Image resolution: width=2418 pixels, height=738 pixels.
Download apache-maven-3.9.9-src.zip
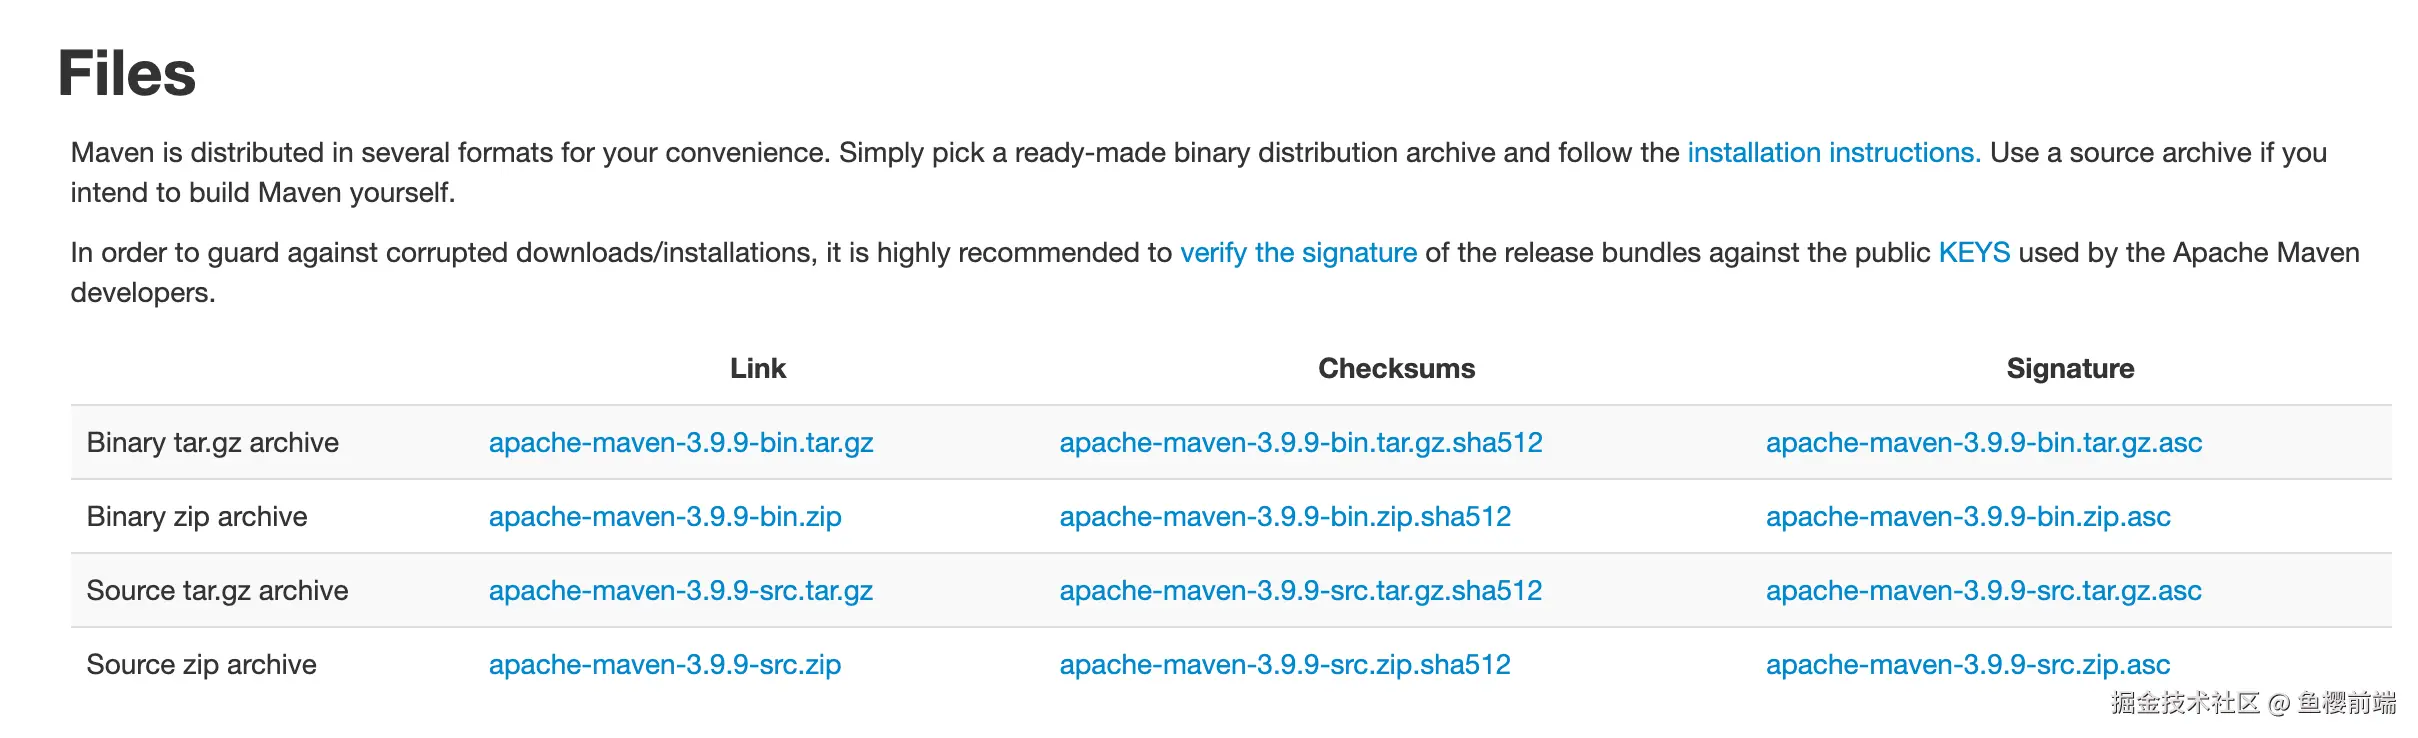click(664, 665)
